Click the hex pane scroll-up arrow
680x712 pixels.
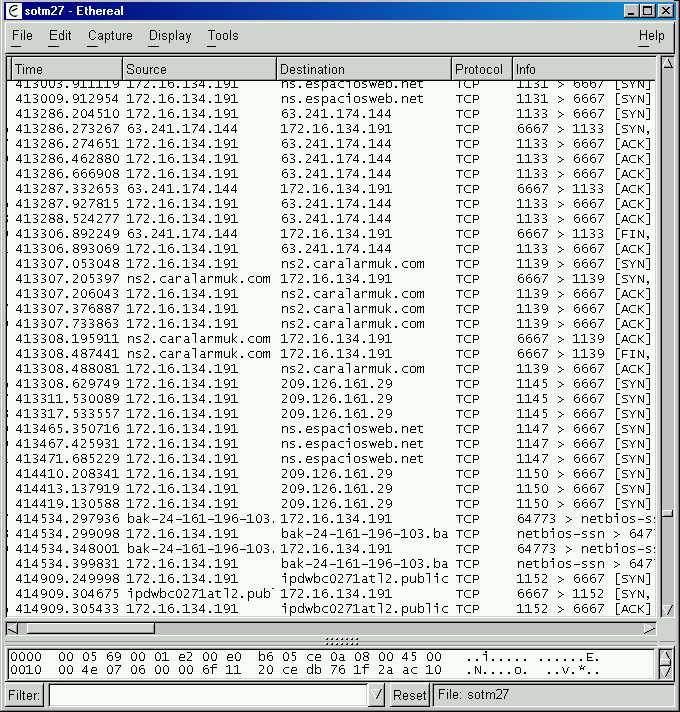click(x=665, y=657)
